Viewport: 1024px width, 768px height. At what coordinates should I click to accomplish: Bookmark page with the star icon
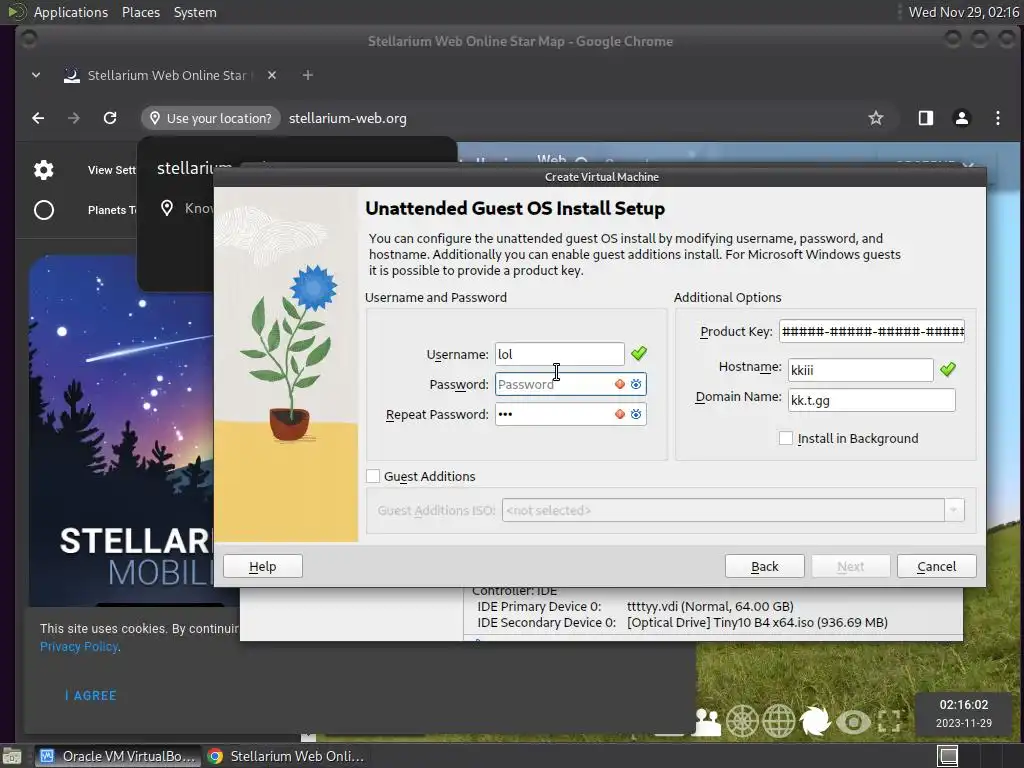[876, 118]
